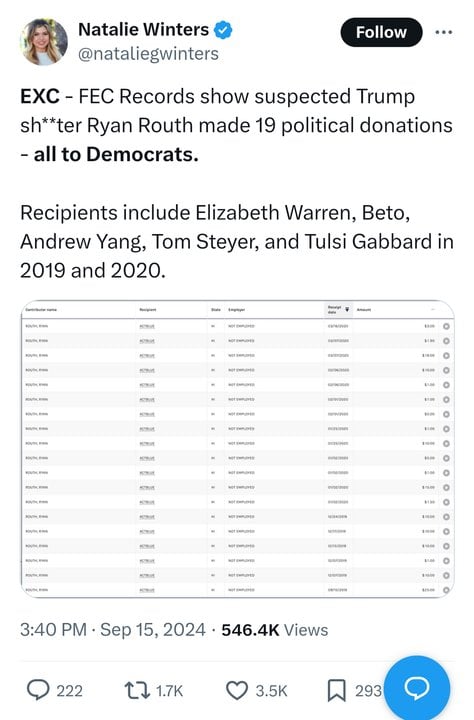The width and height of the screenshot is (474, 720).
Task: Click the Follow button
Action: pos(381,32)
